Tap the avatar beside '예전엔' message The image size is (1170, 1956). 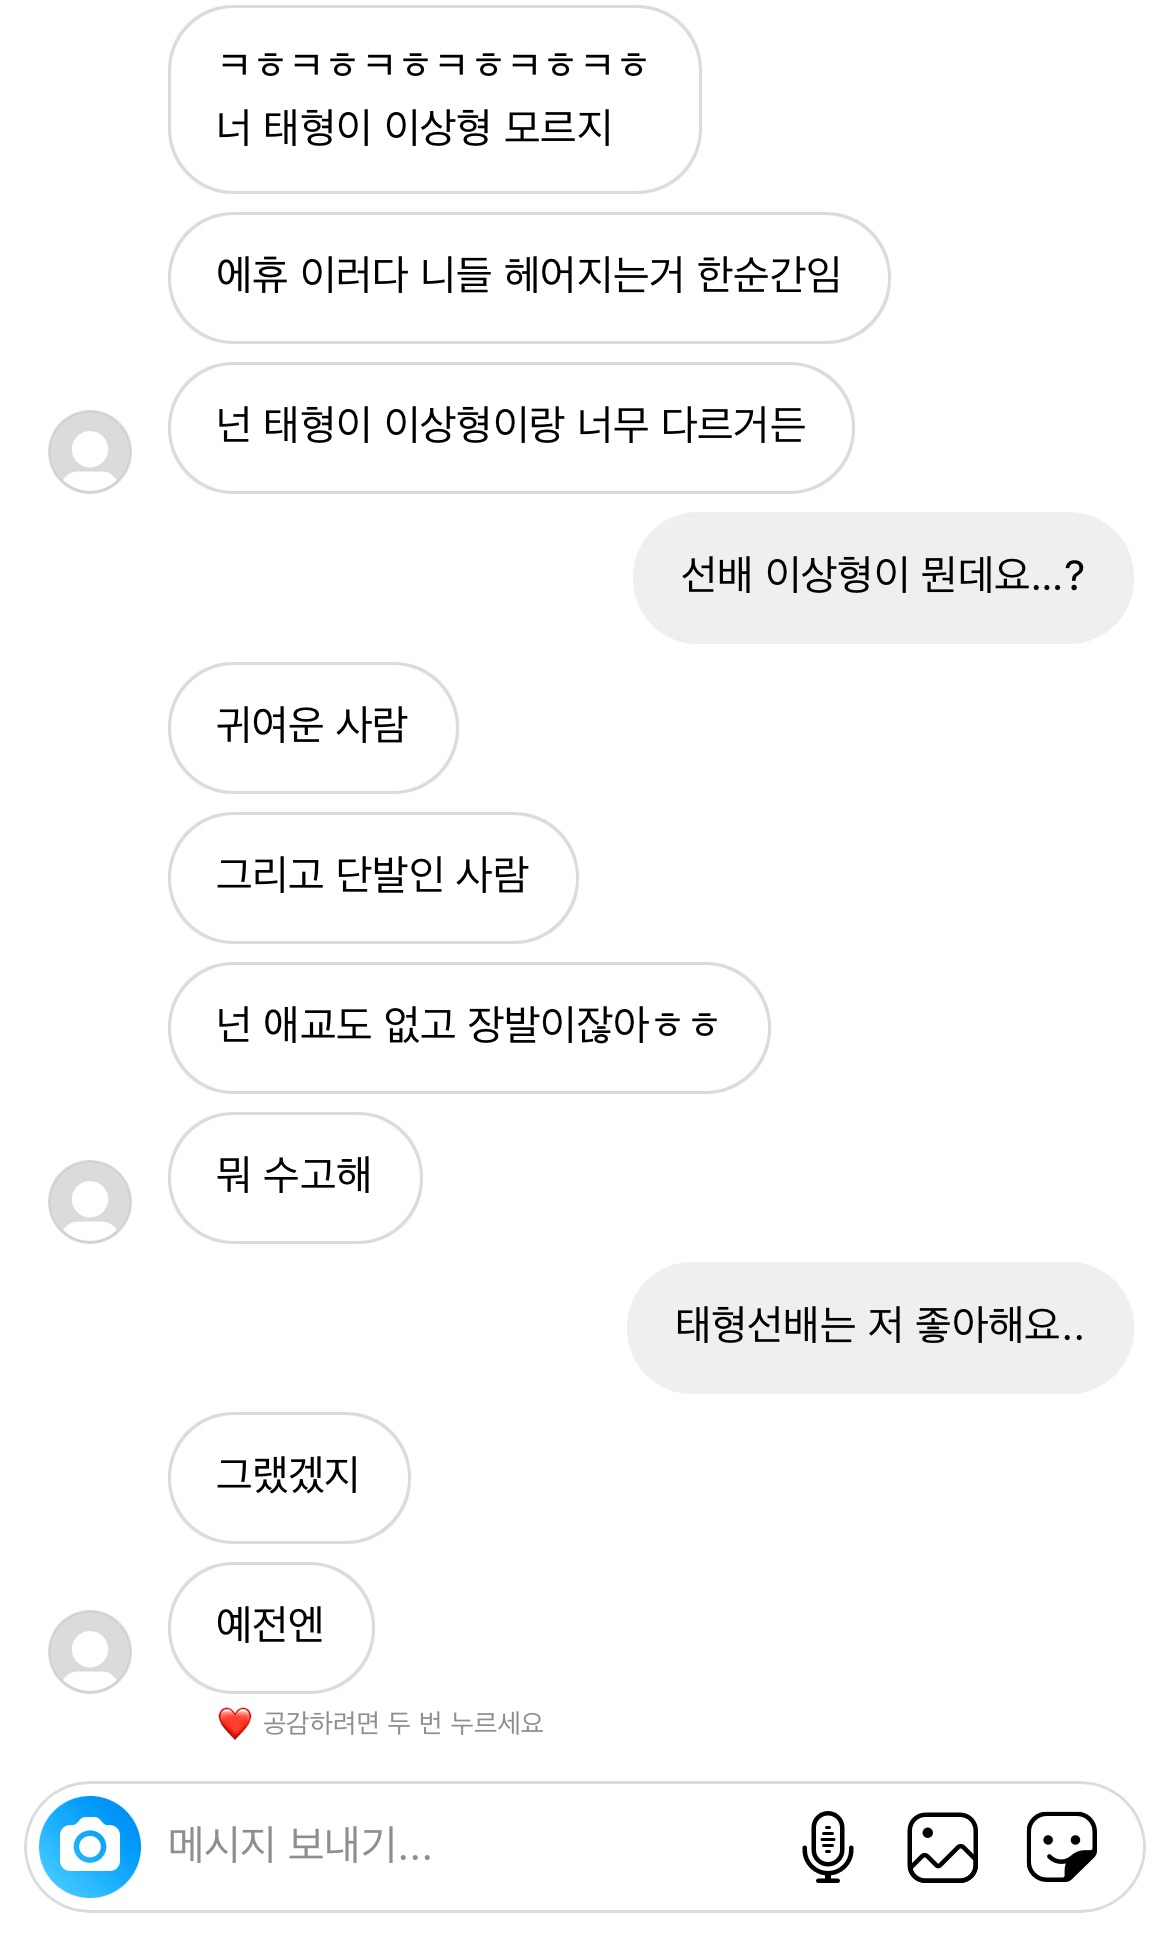tap(90, 1651)
